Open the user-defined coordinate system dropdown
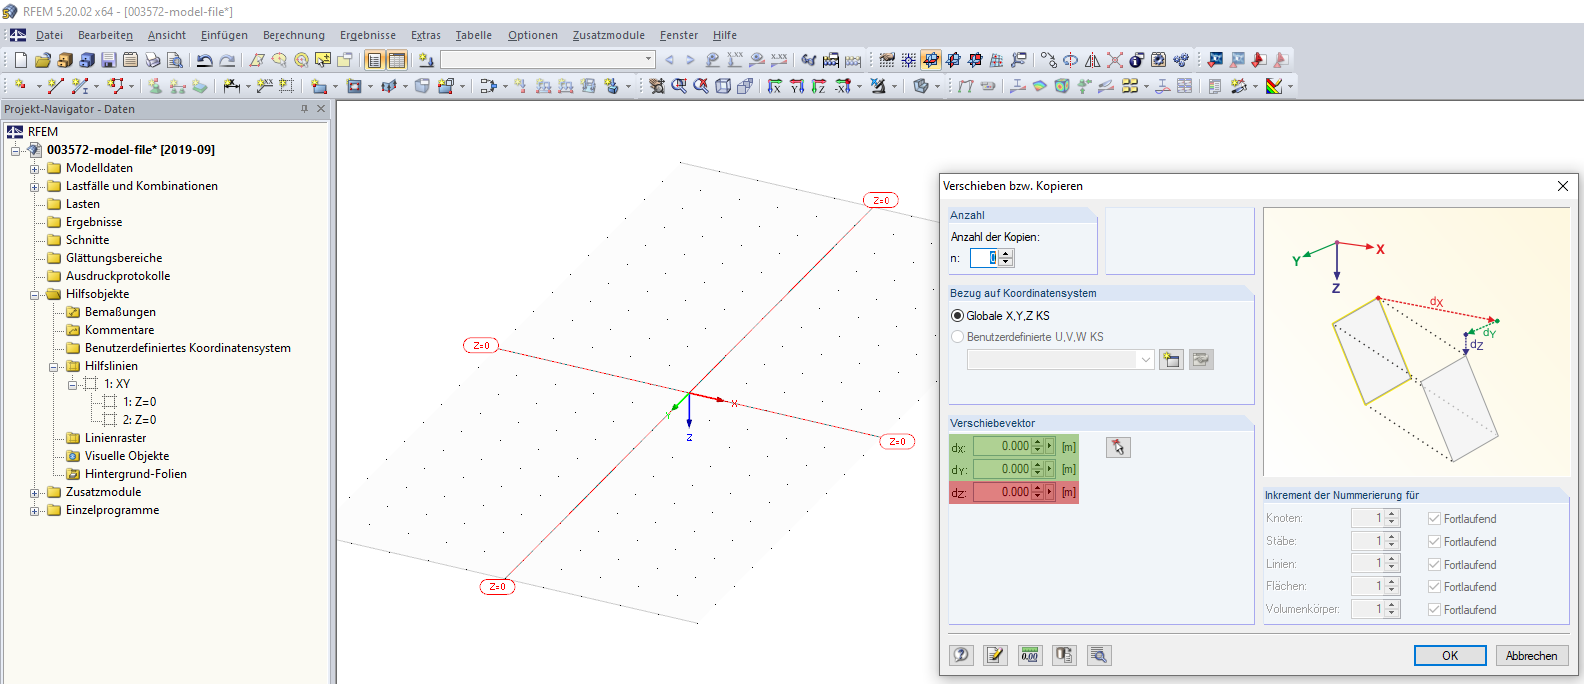Image resolution: width=1584 pixels, height=684 pixels. 1145,360
